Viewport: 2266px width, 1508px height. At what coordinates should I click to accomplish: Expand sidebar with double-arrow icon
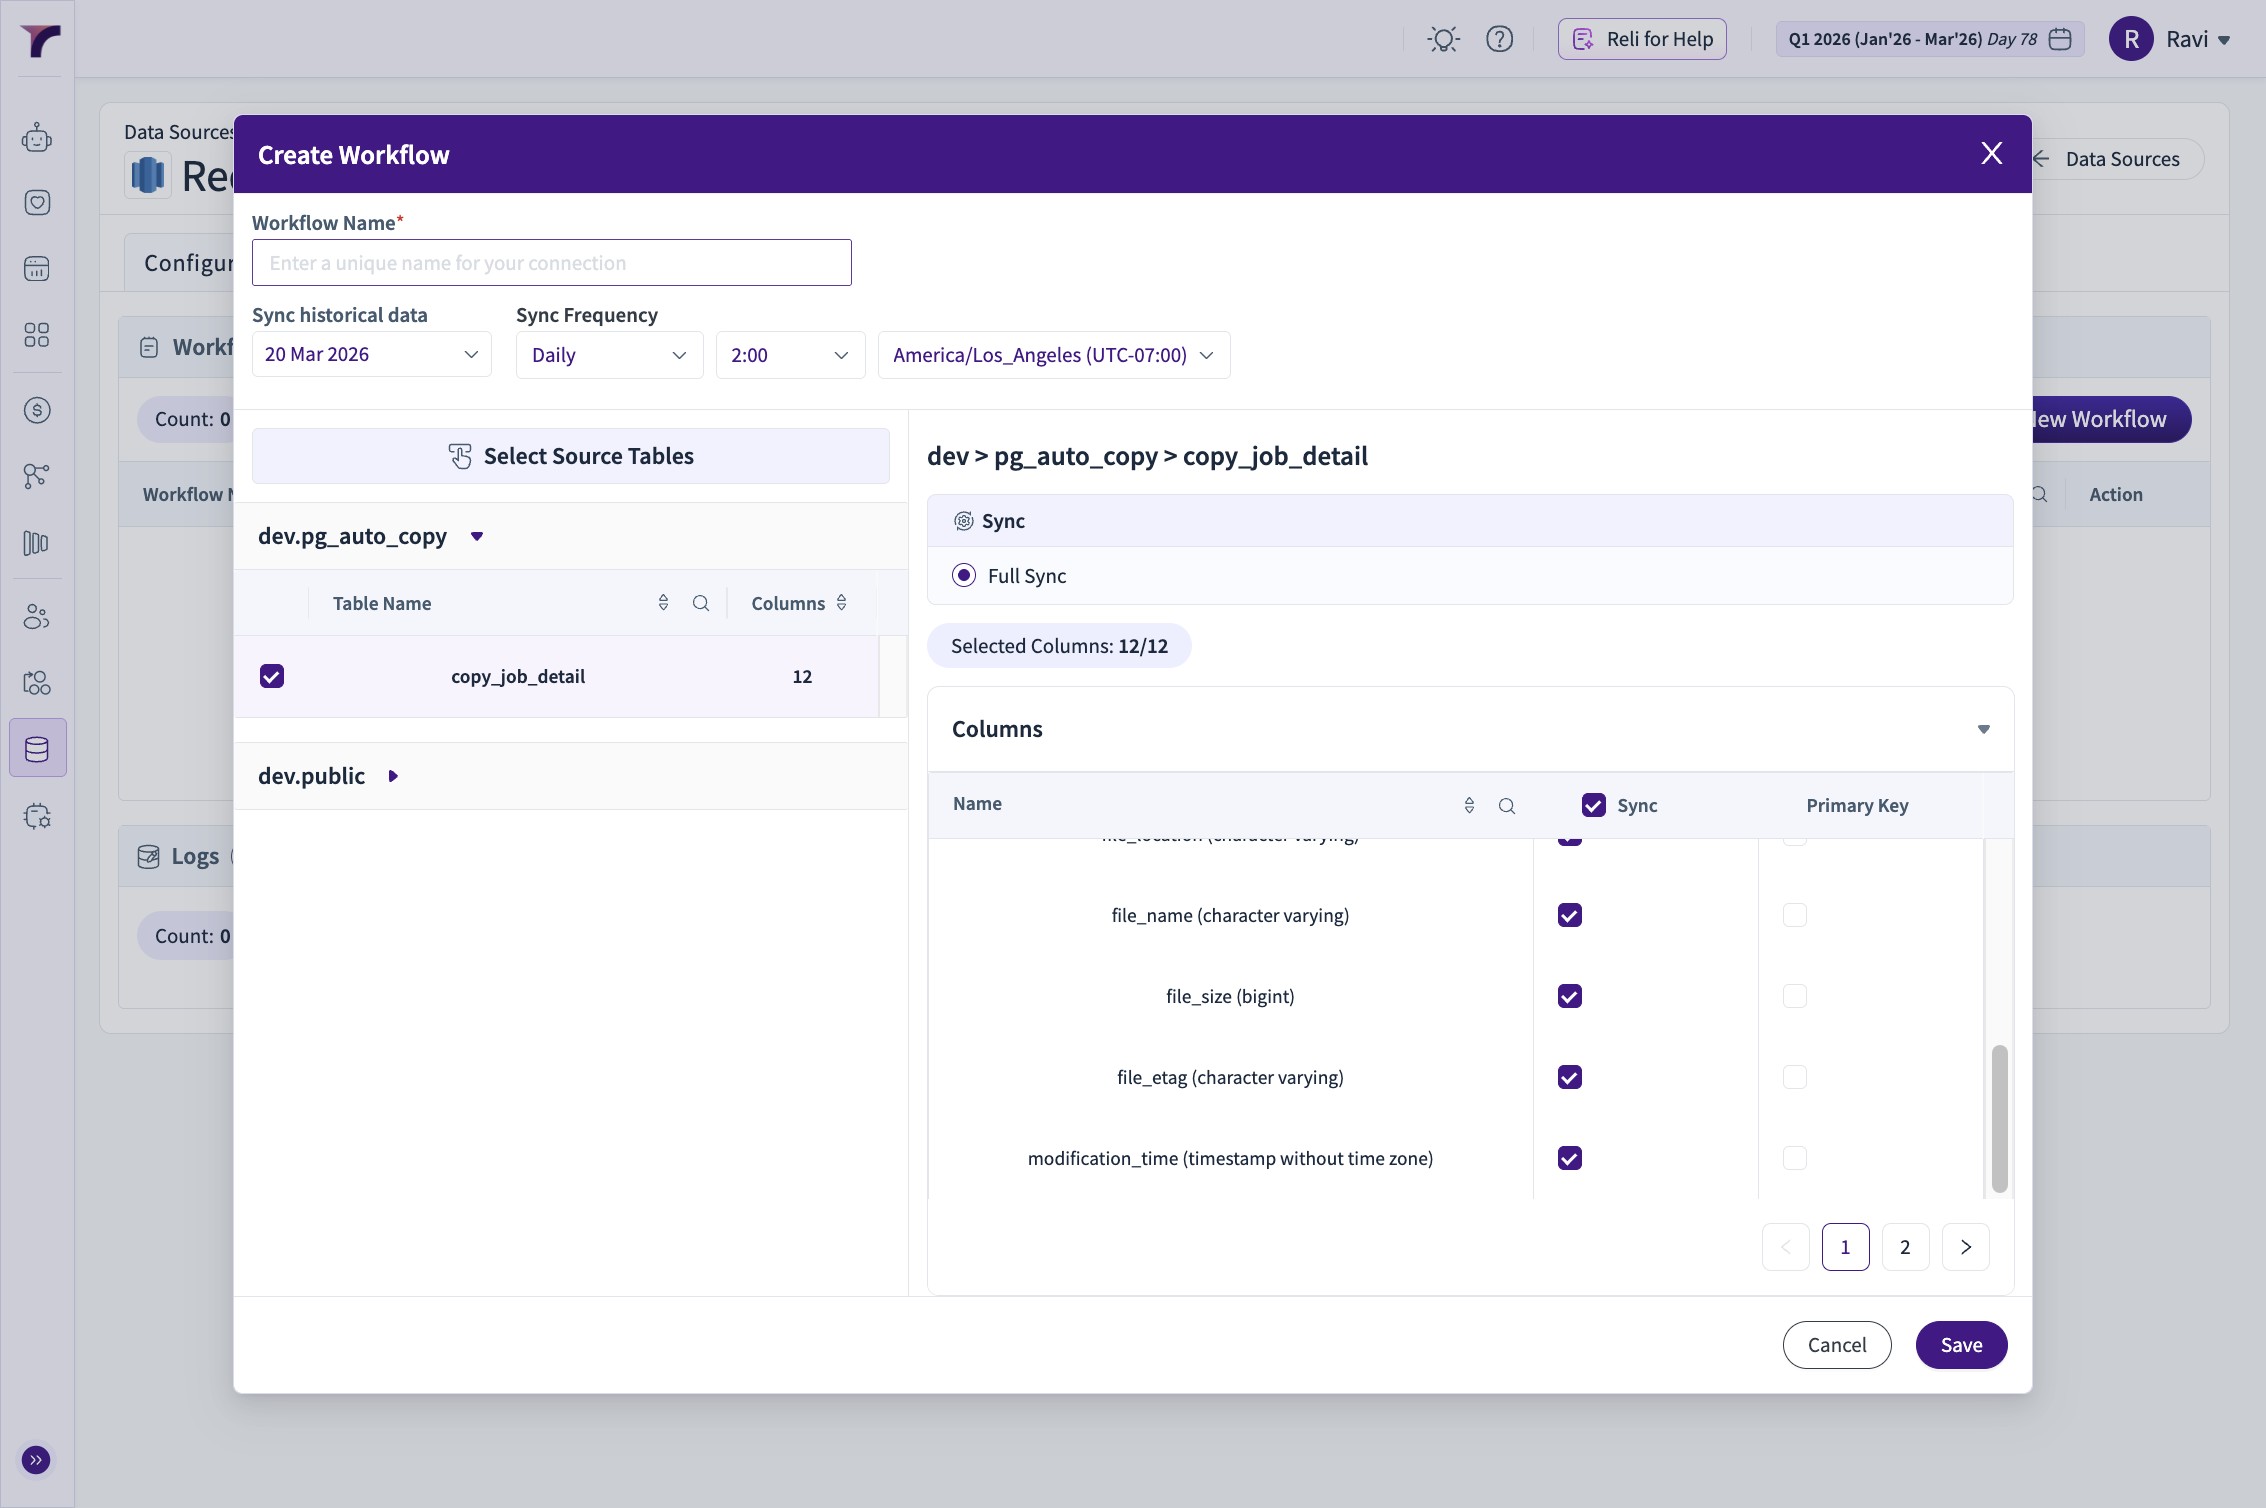point(36,1460)
